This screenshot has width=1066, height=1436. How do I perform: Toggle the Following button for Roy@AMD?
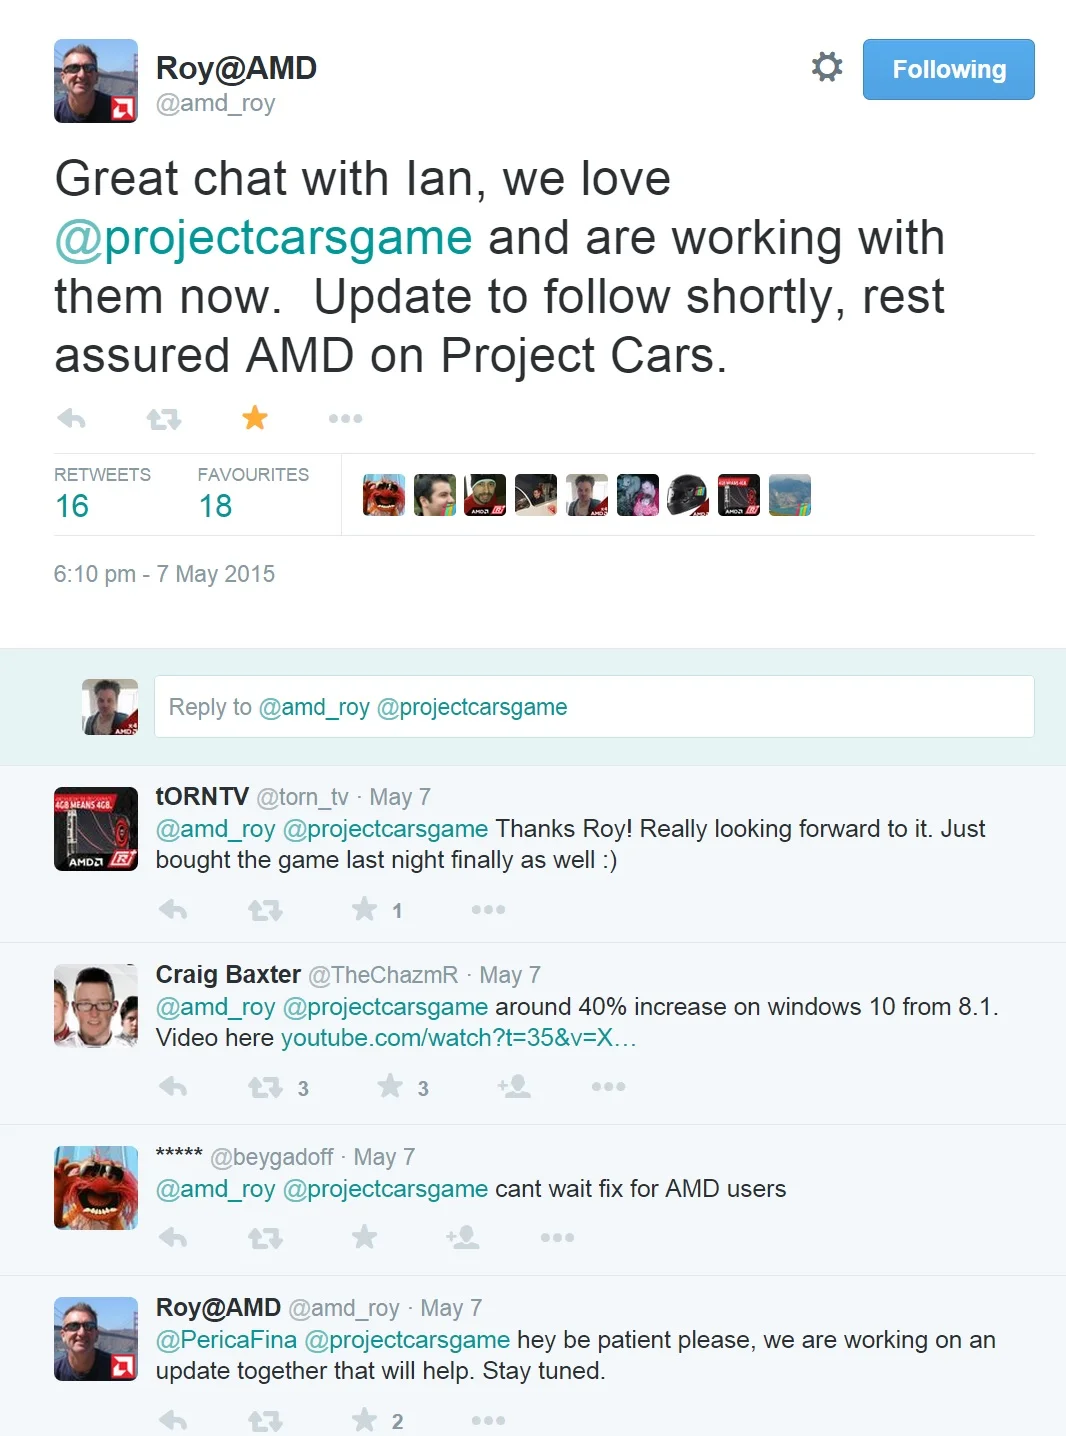pyautogui.click(x=948, y=69)
